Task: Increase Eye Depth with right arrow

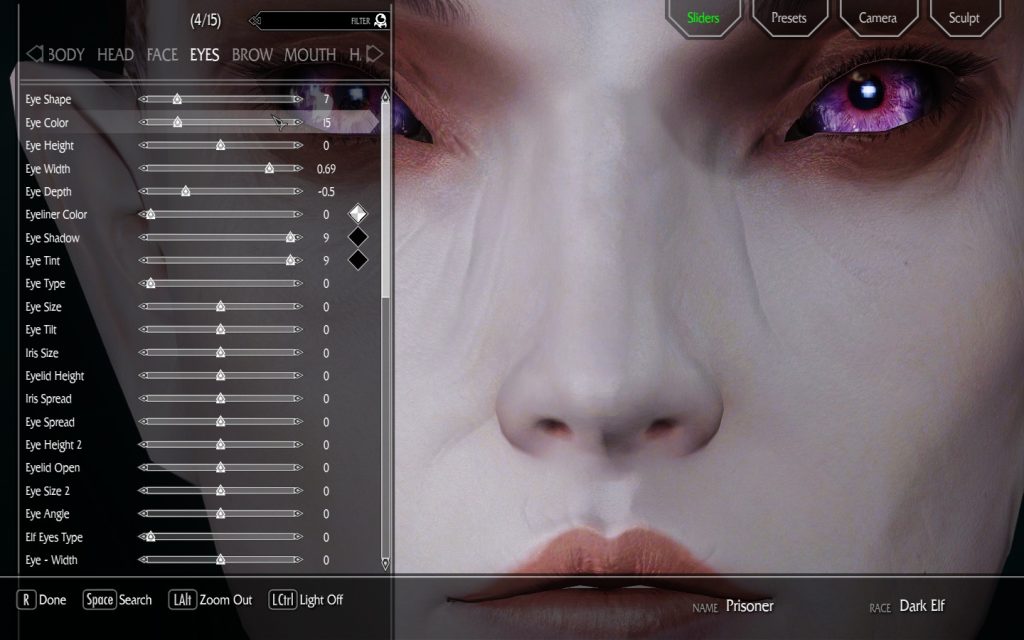Action: (x=298, y=191)
